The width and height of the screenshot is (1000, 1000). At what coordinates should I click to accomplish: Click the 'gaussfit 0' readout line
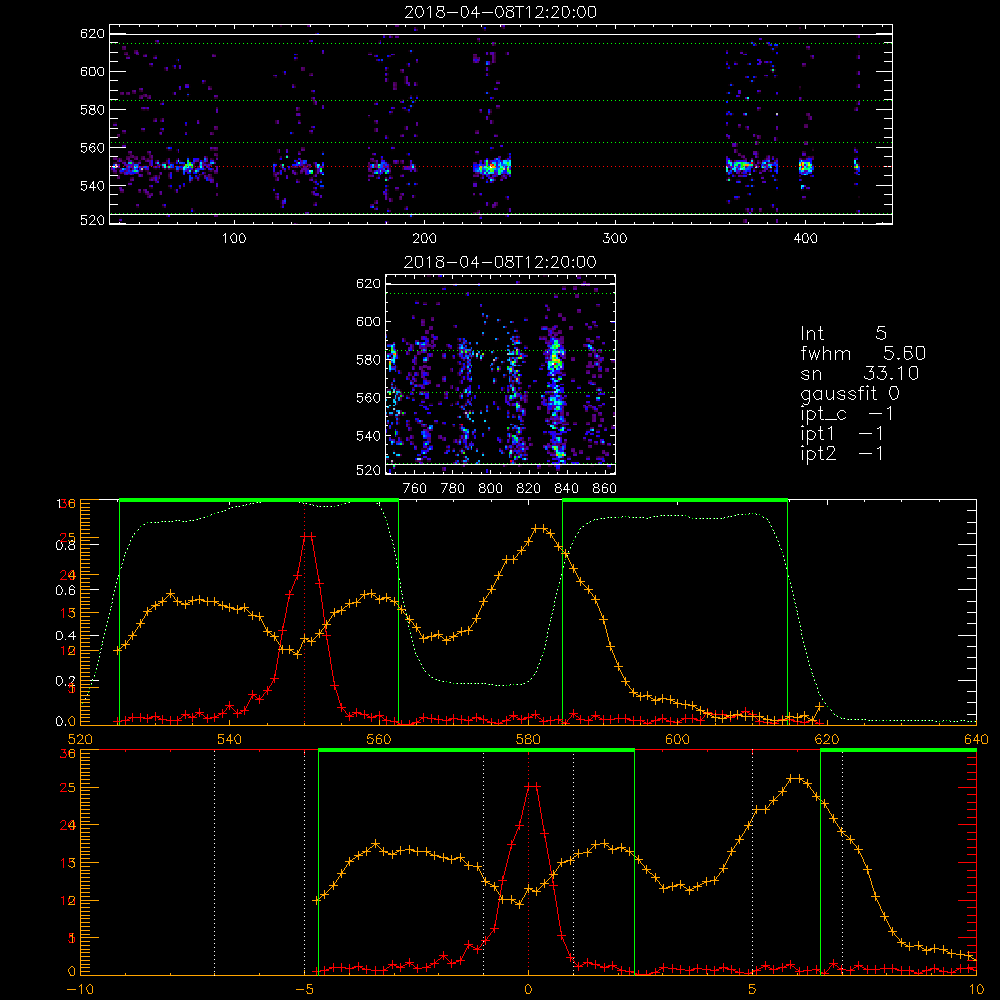click(x=849, y=393)
